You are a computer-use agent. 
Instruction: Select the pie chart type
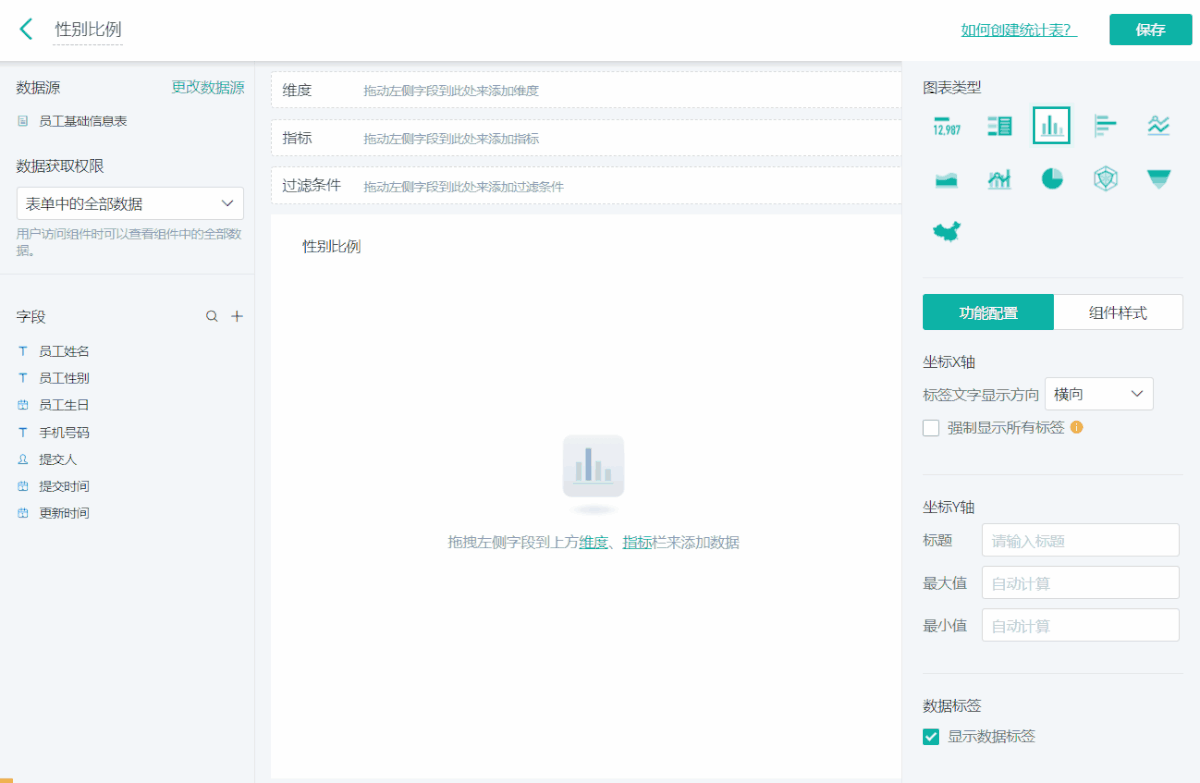(1052, 179)
